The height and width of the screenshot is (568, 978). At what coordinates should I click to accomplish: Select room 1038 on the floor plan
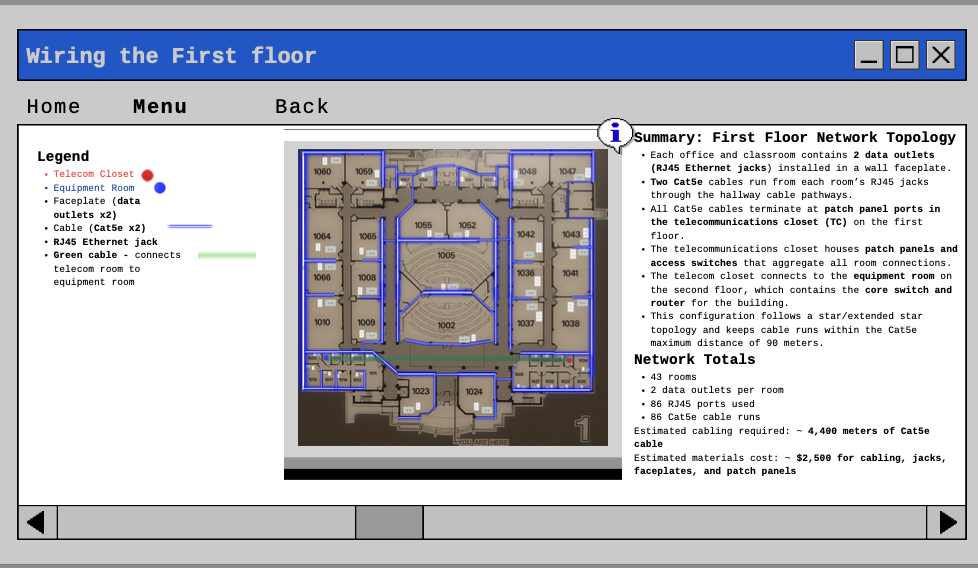(x=570, y=324)
